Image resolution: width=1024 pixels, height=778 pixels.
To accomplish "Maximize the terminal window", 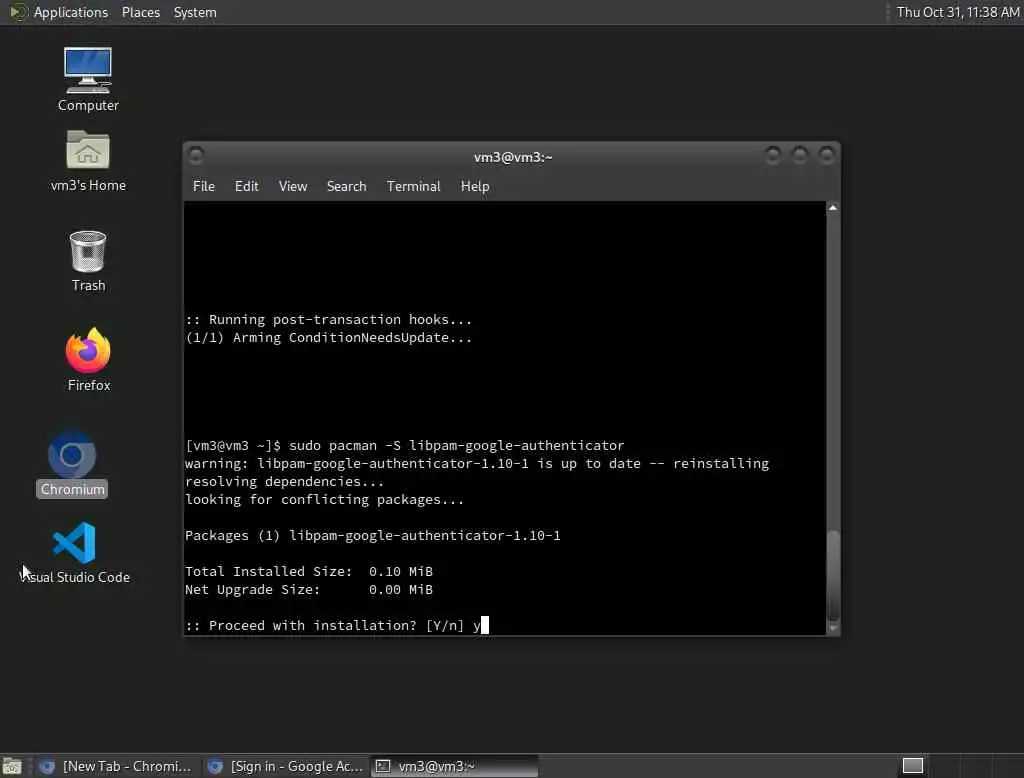I will [799, 155].
